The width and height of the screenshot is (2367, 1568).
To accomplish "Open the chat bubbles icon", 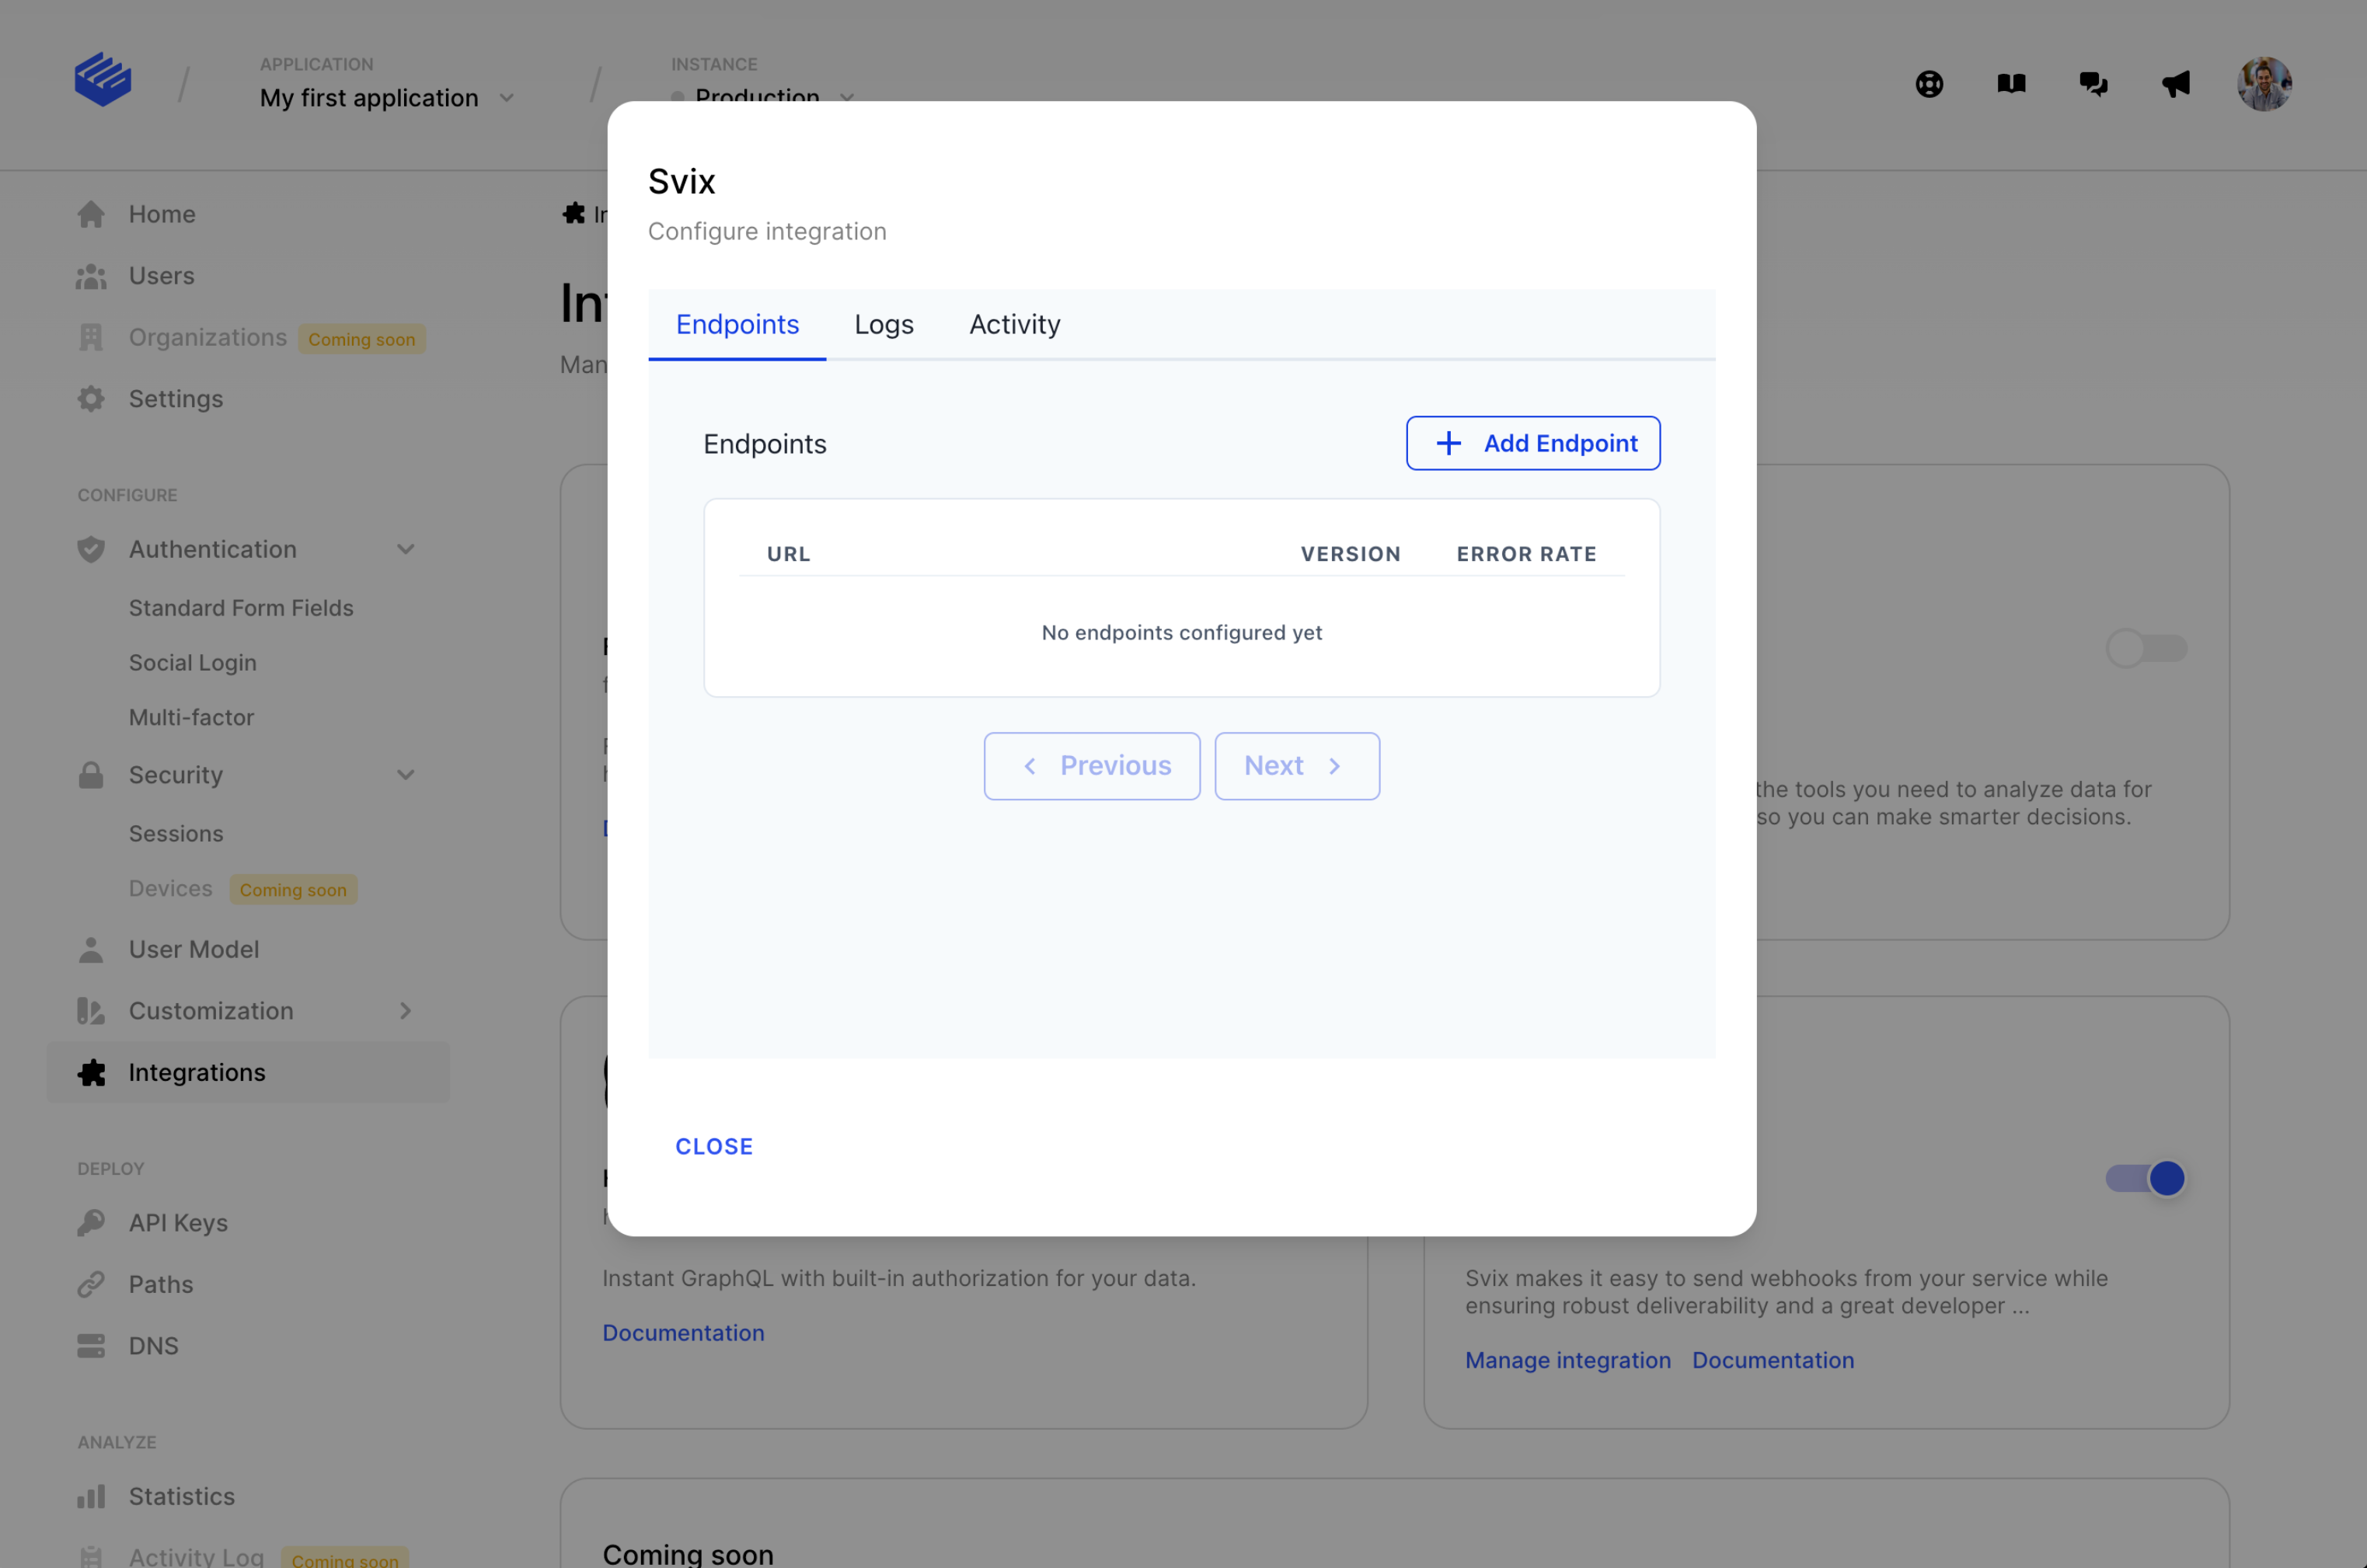I will pyautogui.click(x=2093, y=84).
